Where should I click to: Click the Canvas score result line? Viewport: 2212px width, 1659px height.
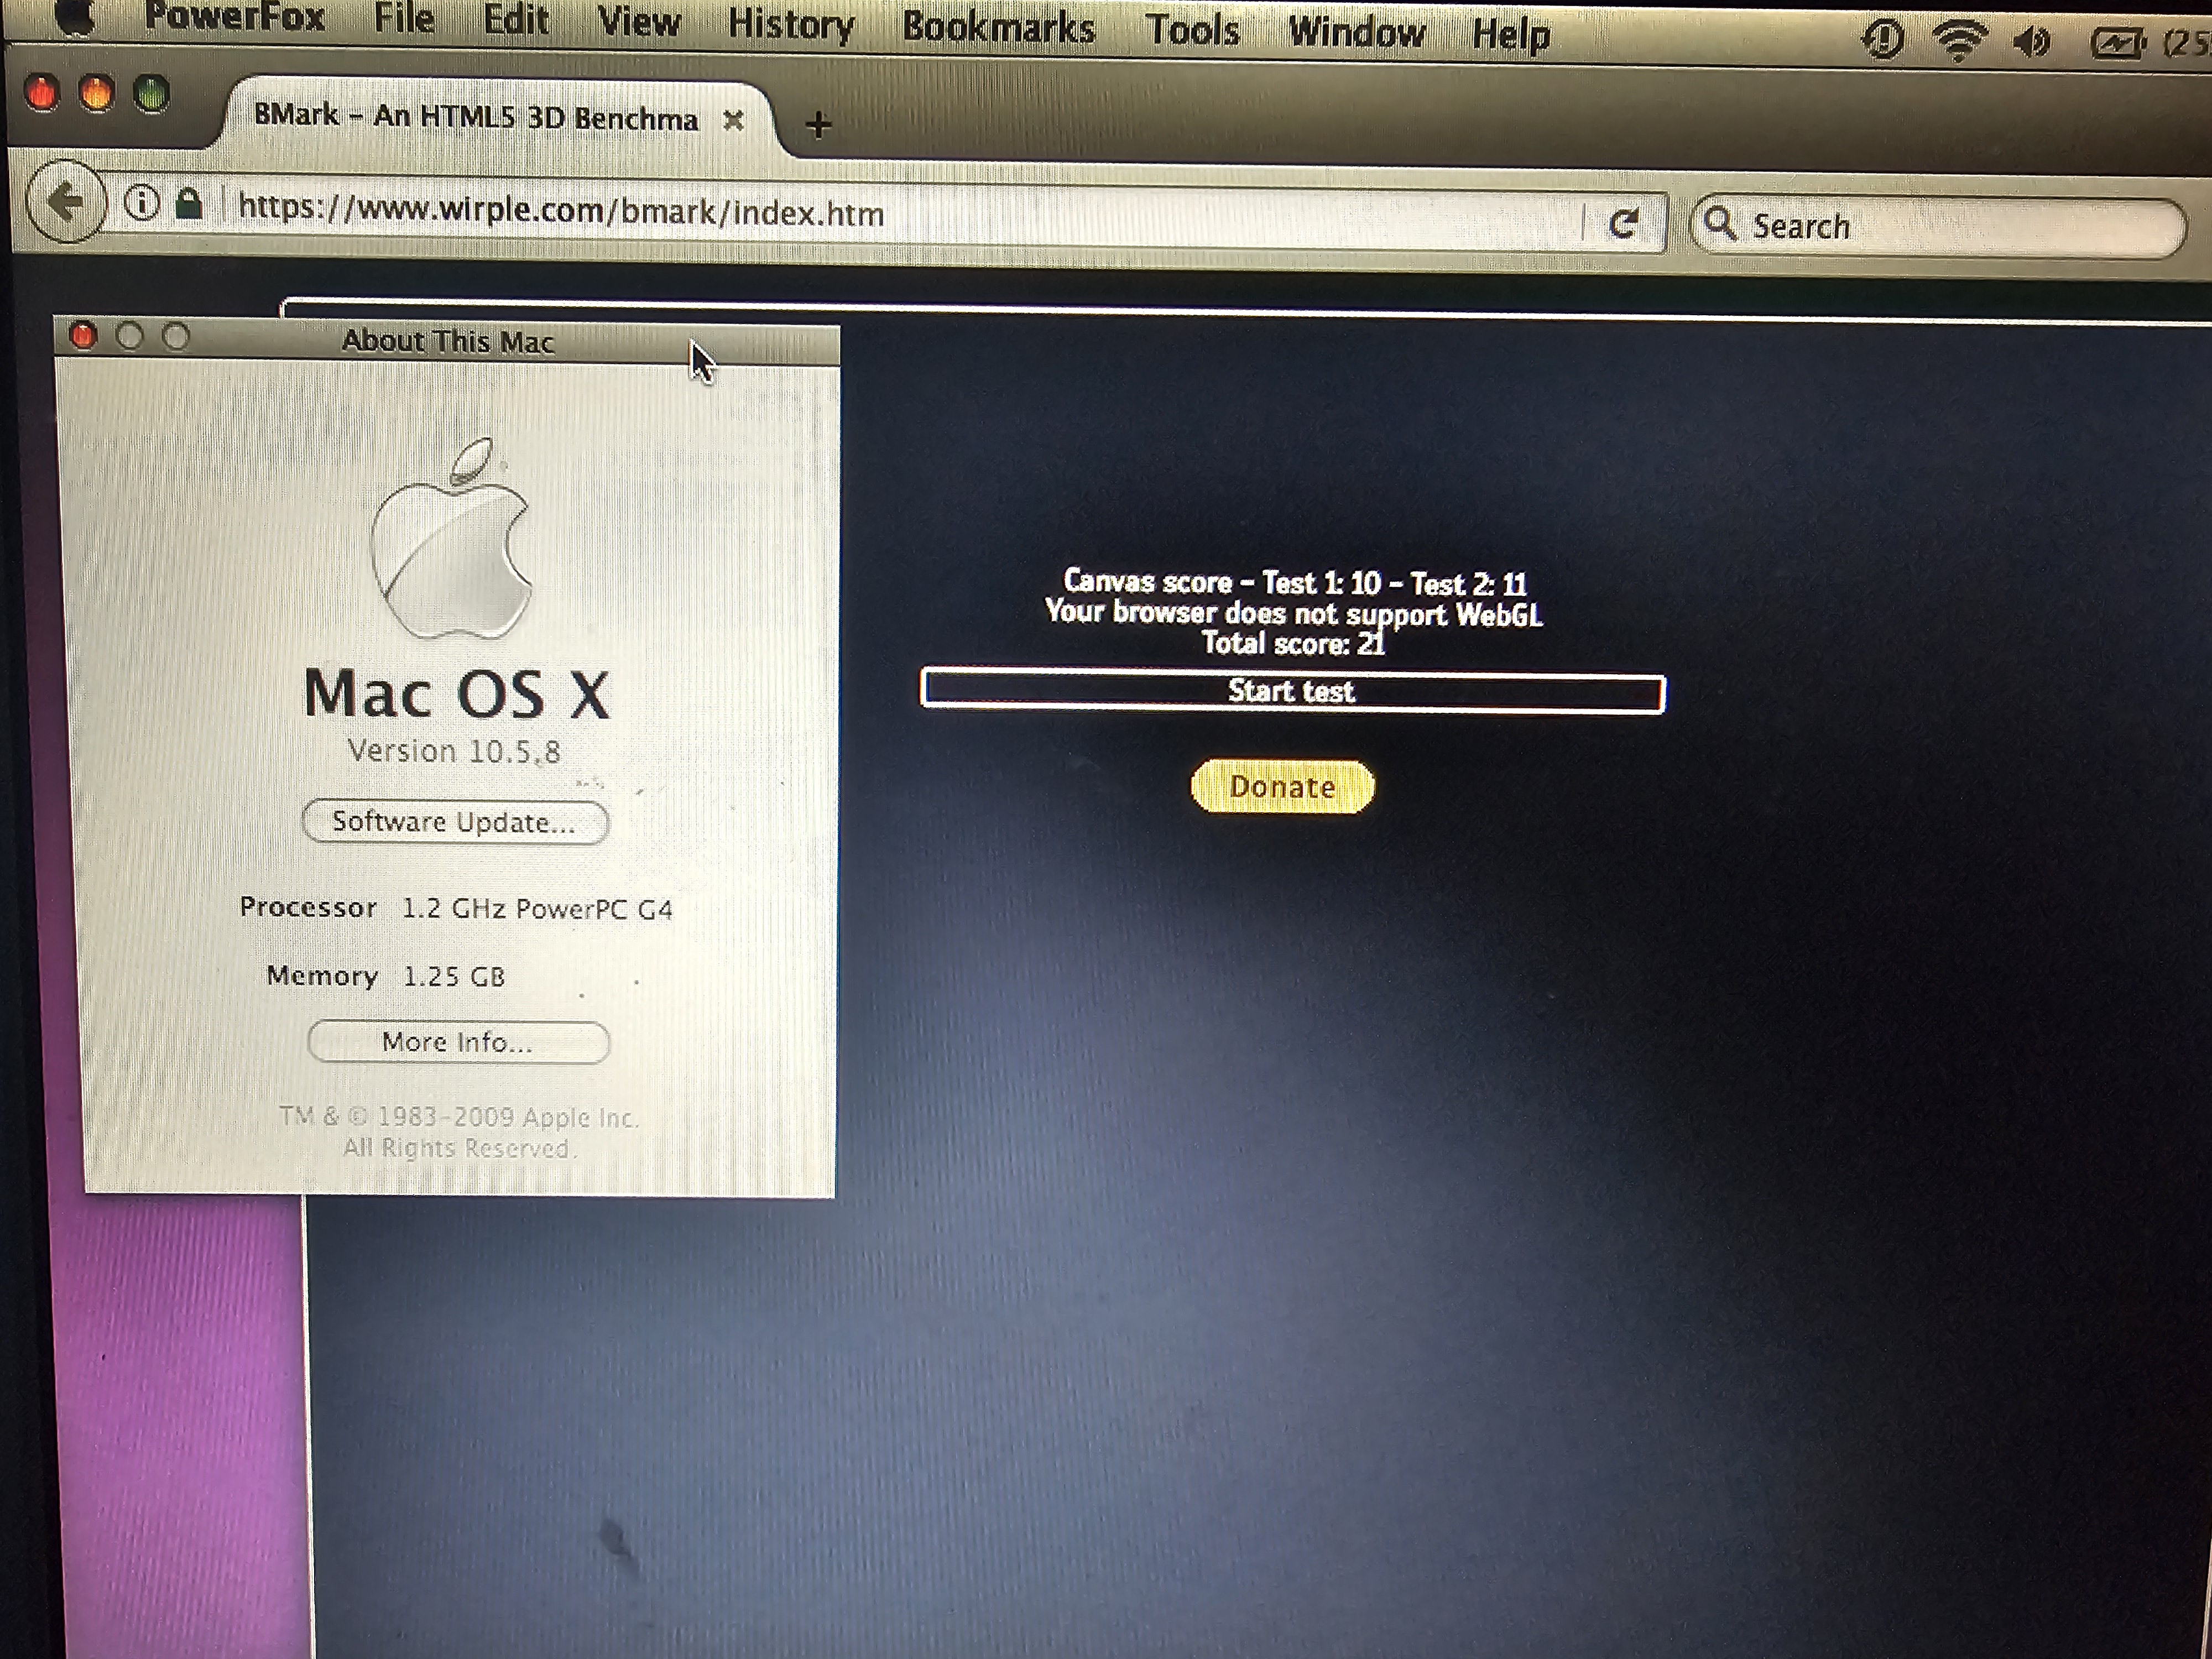1294,582
